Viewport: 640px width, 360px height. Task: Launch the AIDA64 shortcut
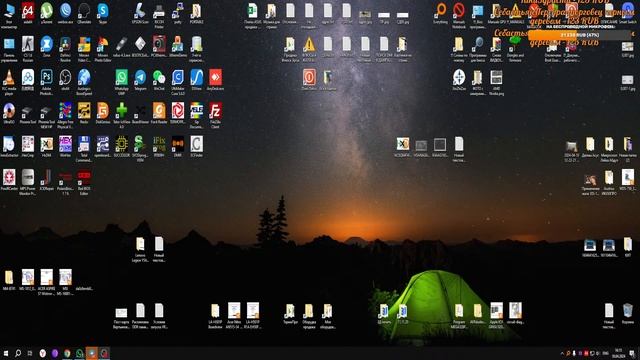tap(28, 11)
